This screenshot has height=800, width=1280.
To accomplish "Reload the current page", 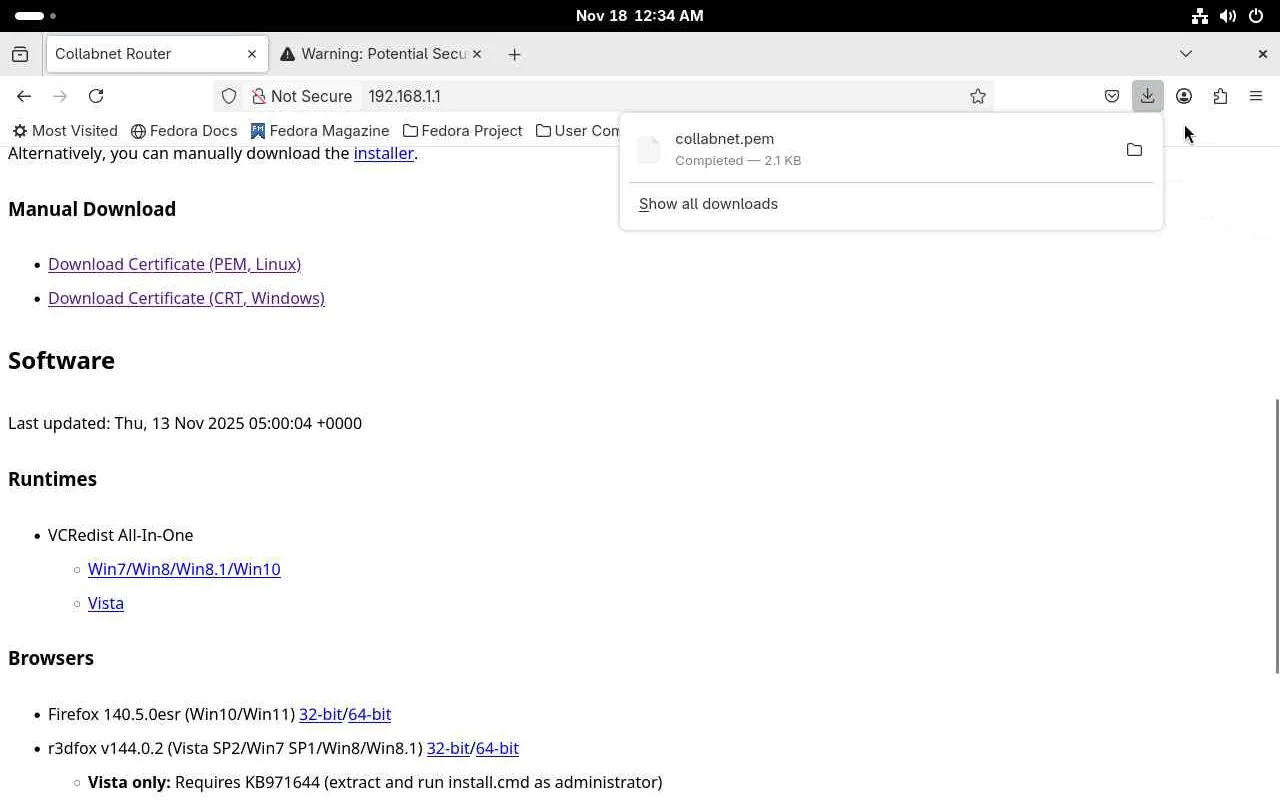I will point(96,96).
